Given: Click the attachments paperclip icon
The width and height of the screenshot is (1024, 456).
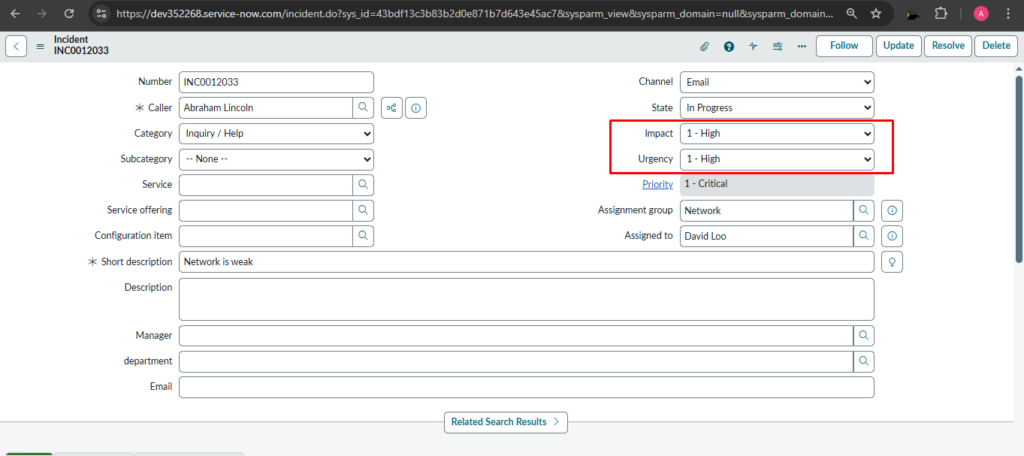Looking at the screenshot, I should point(704,46).
